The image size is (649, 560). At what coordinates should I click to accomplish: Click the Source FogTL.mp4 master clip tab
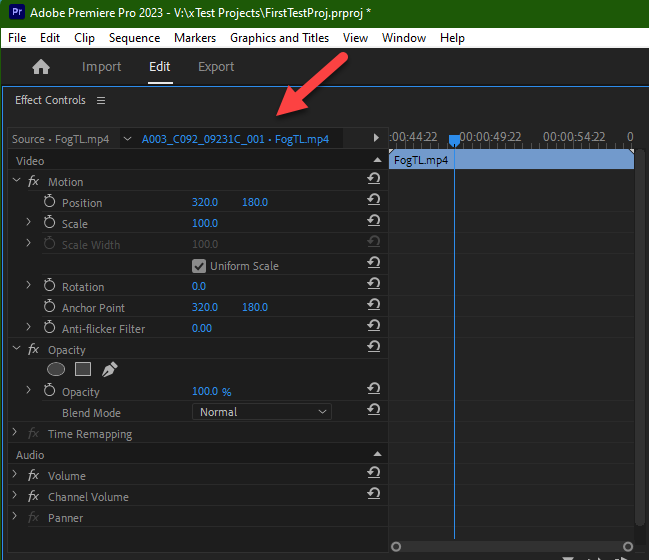pyautogui.click(x=60, y=139)
